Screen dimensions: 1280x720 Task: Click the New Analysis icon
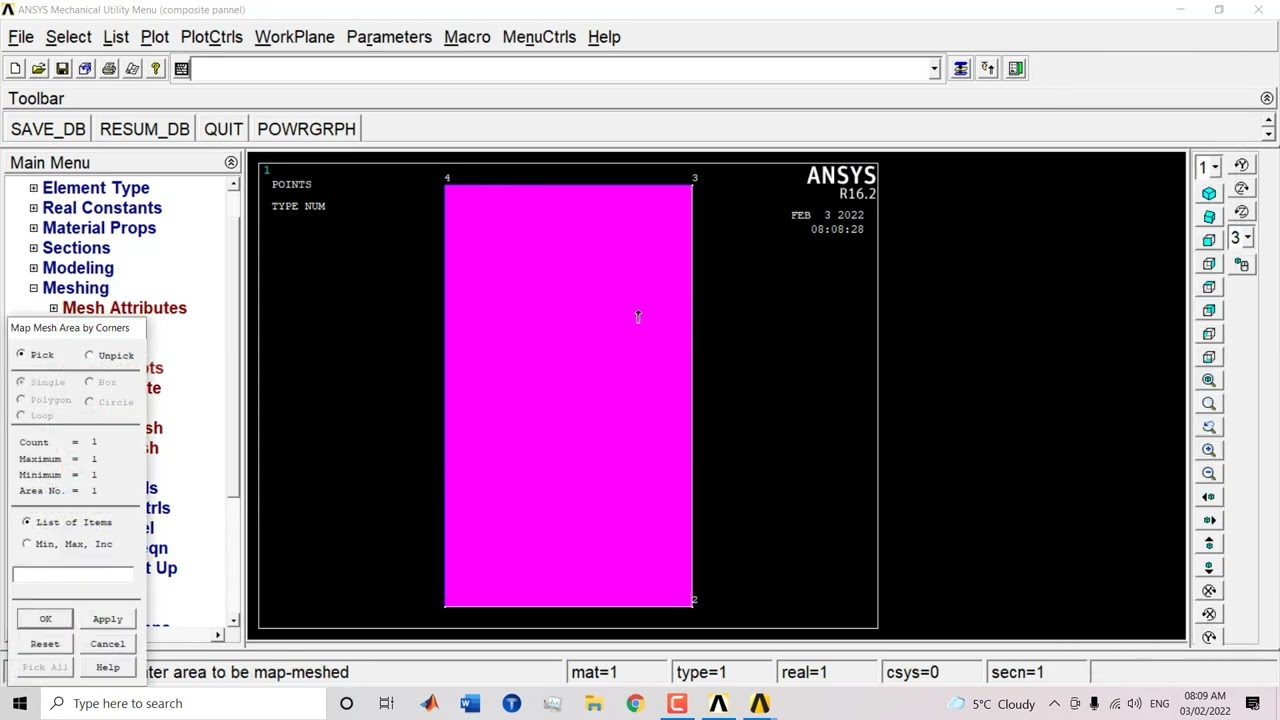tap(15, 69)
